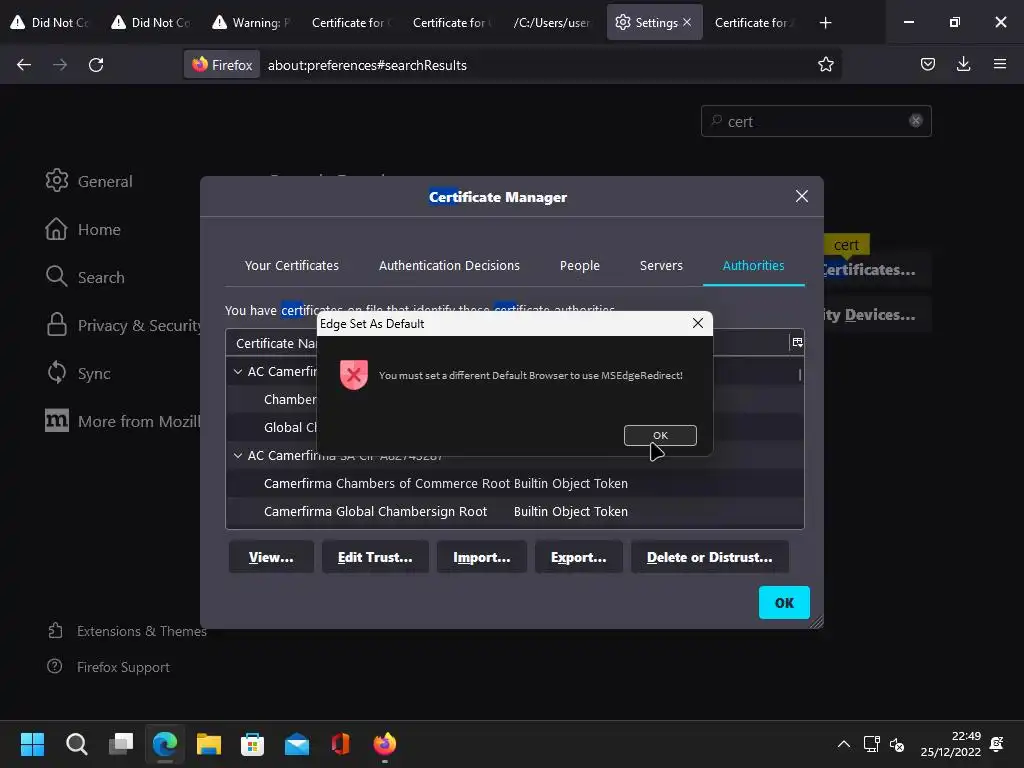1024x768 pixels.
Task: Switch to Firefox on taskbar
Action: pos(385,744)
